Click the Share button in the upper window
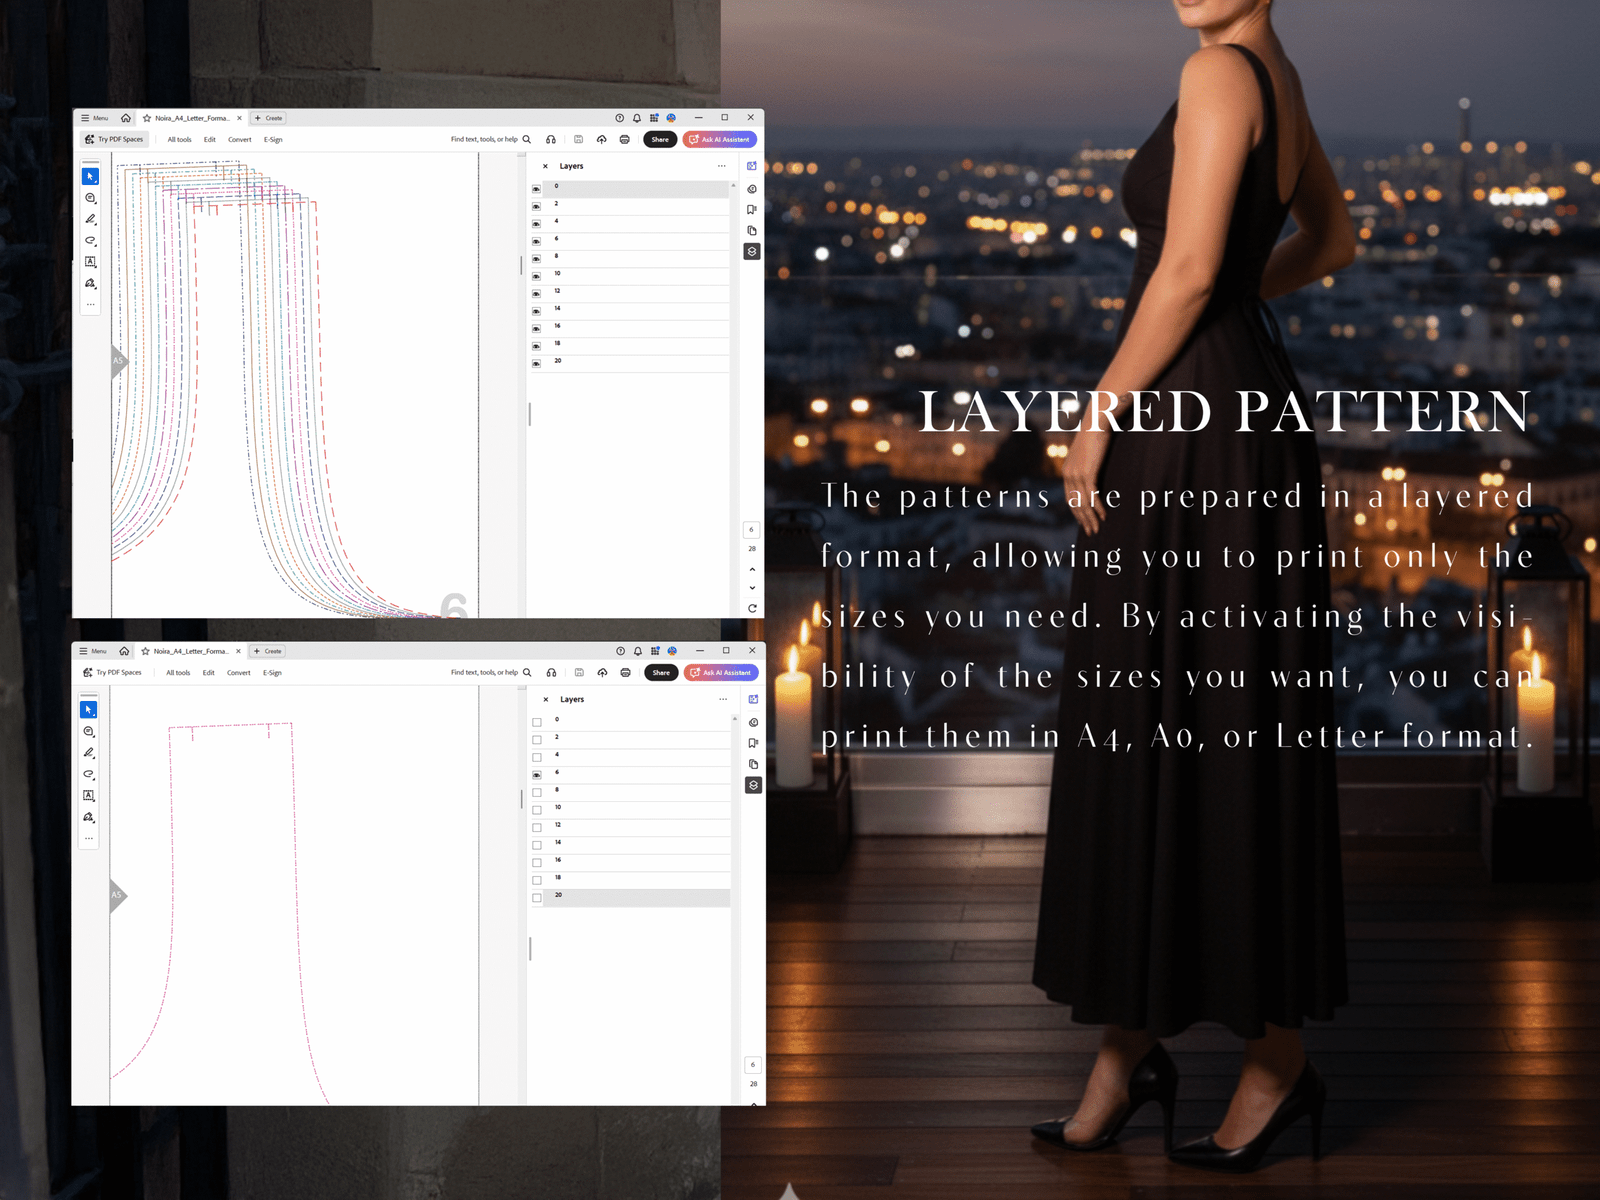This screenshot has height=1200, width=1600. point(660,140)
